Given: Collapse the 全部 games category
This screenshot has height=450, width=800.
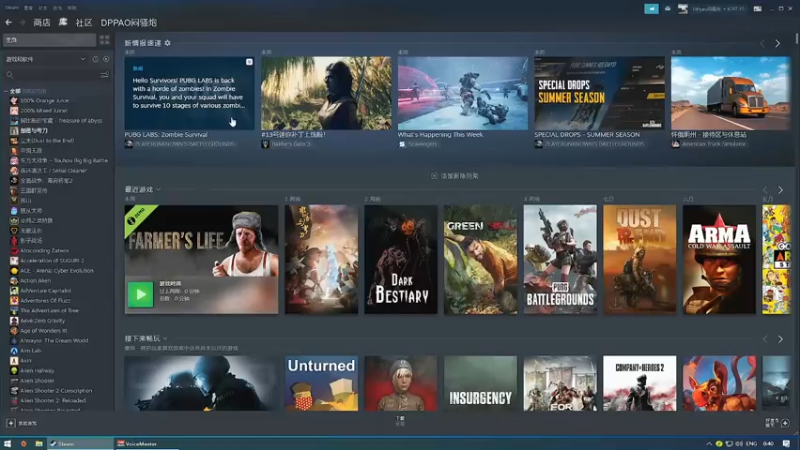Looking at the screenshot, I should point(6,91).
